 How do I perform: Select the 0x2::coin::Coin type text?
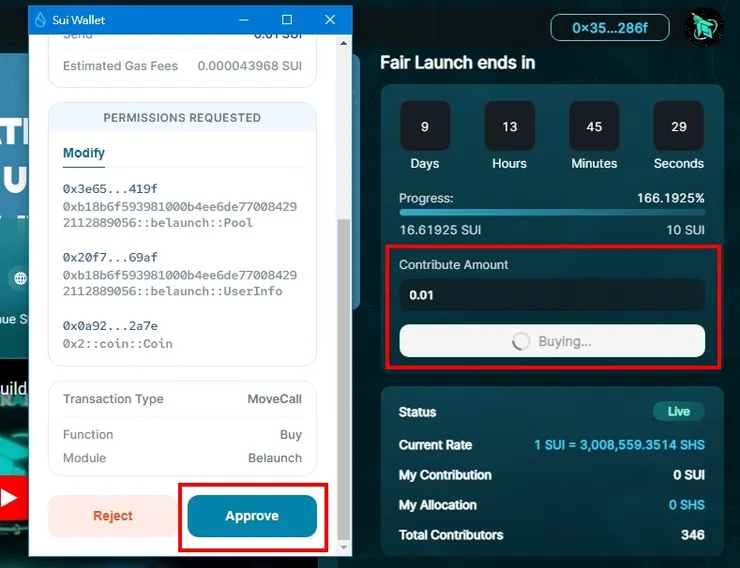[x=118, y=343]
